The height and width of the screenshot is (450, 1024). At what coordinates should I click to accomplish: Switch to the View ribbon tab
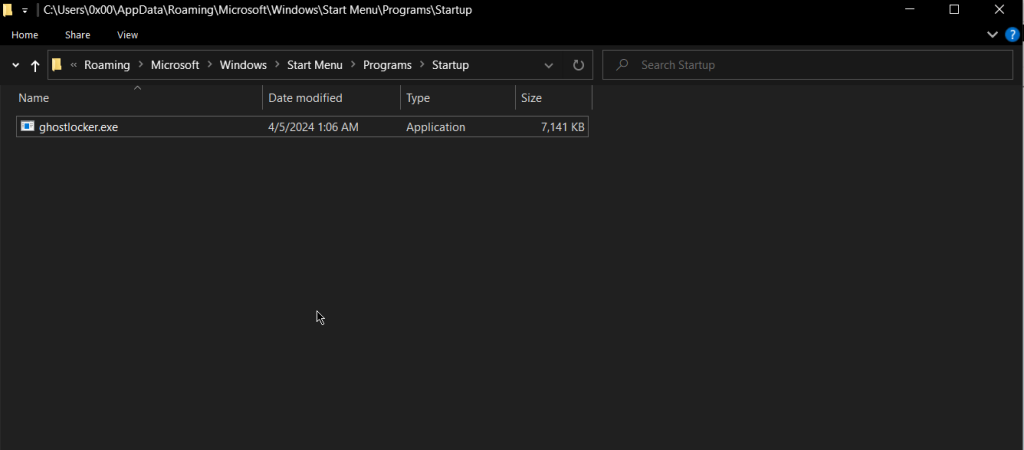click(127, 35)
